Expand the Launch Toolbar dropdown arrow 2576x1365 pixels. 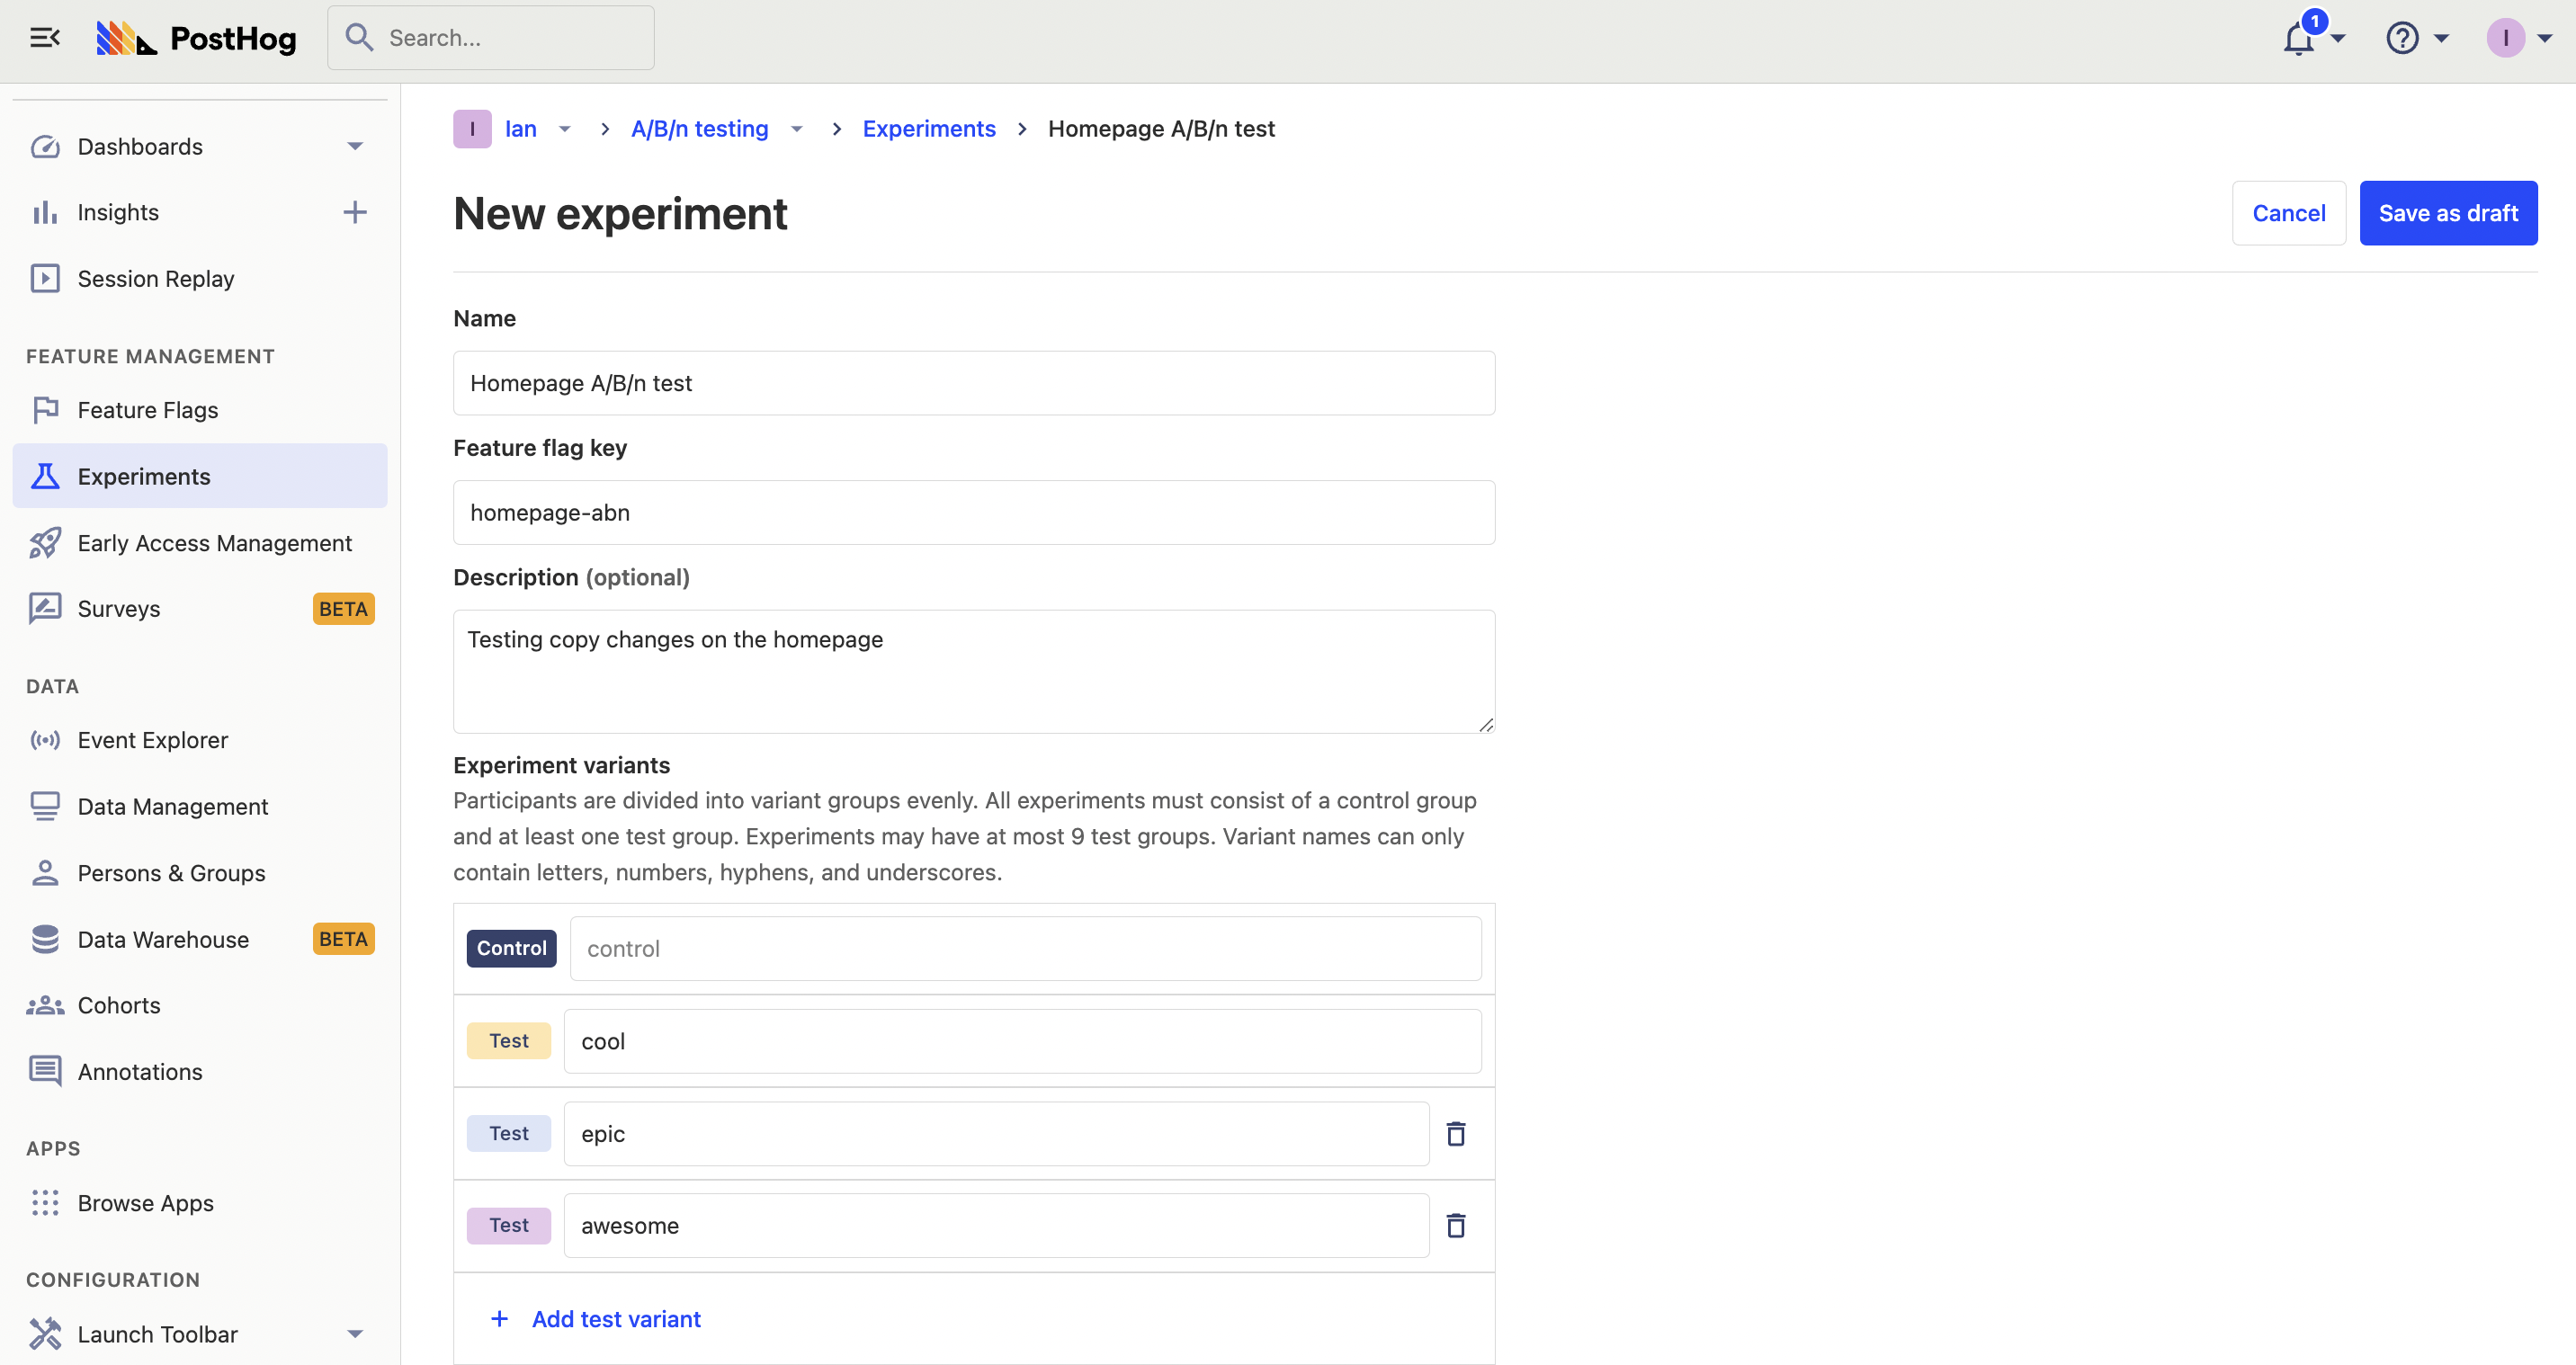pyautogui.click(x=354, y=1334)
